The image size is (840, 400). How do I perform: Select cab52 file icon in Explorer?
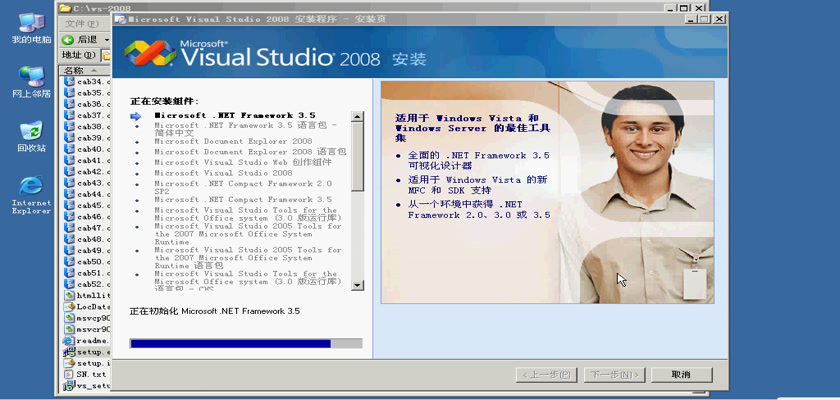click(70, 284)
